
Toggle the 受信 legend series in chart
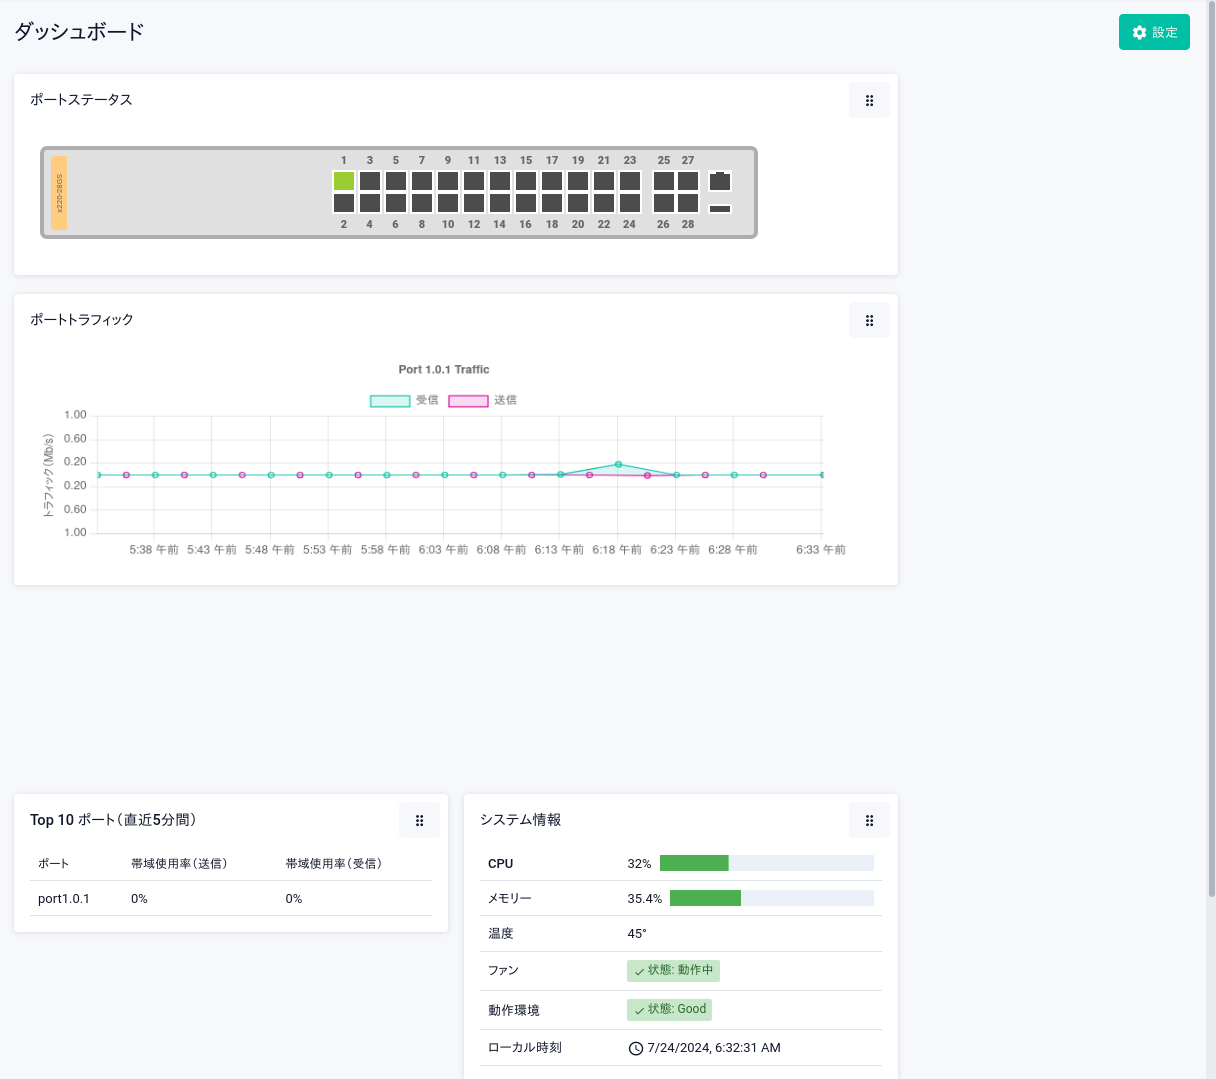click(x=404, y=400)
